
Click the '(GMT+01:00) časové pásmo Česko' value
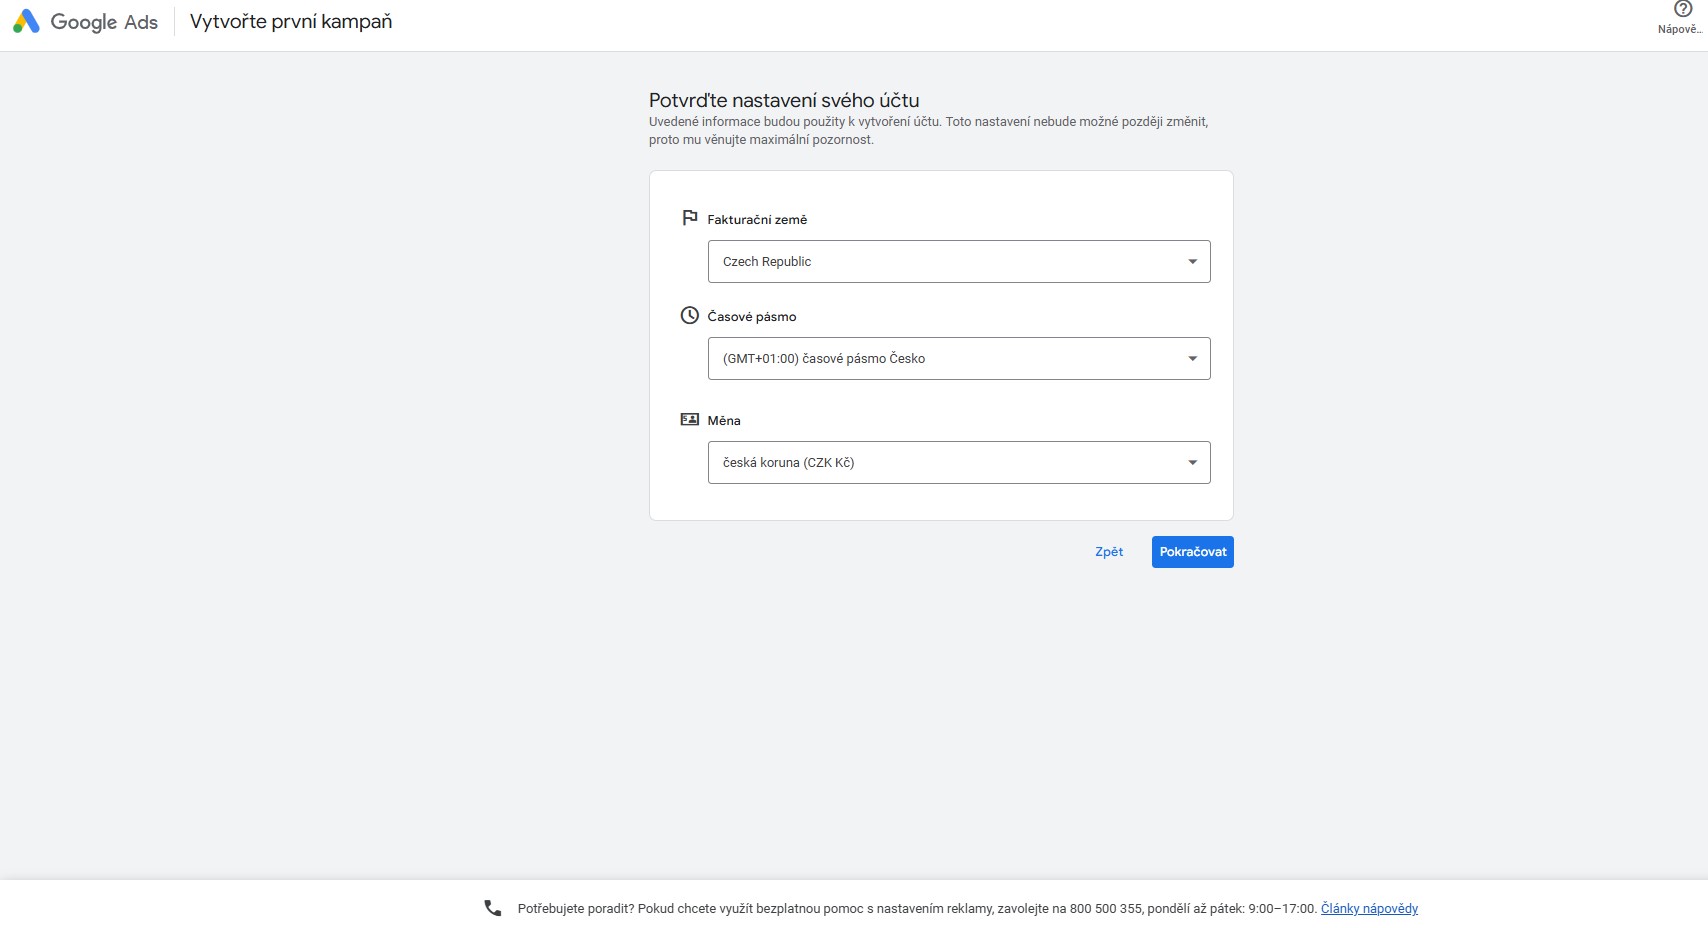click(824, 359)
